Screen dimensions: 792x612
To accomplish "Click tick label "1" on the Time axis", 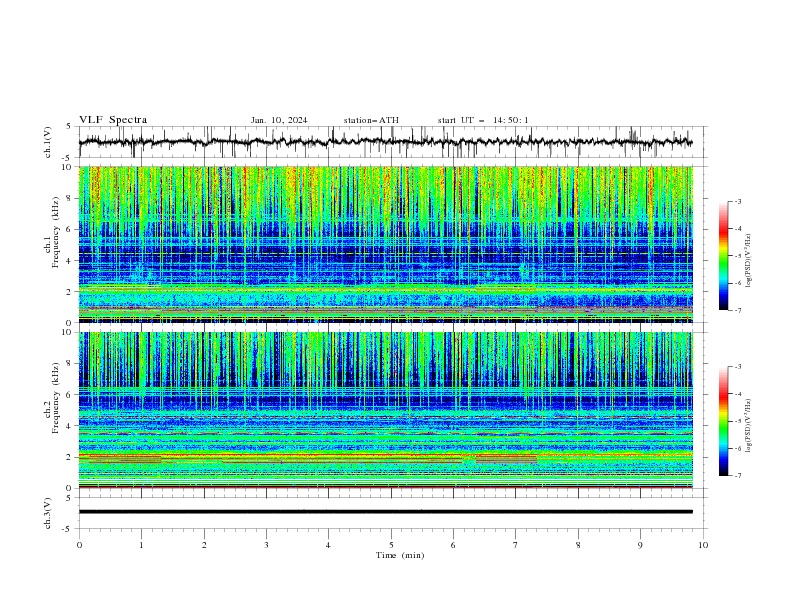I will 141,545.
